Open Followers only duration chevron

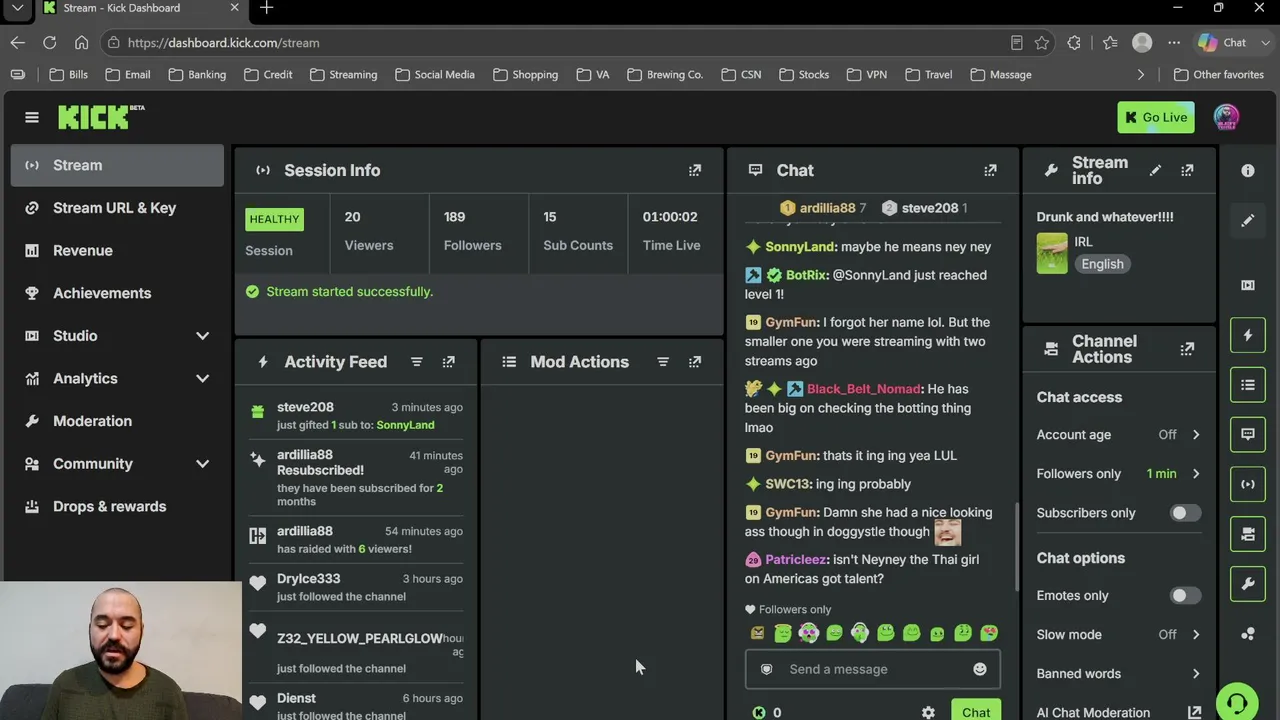pos(1196,474)
